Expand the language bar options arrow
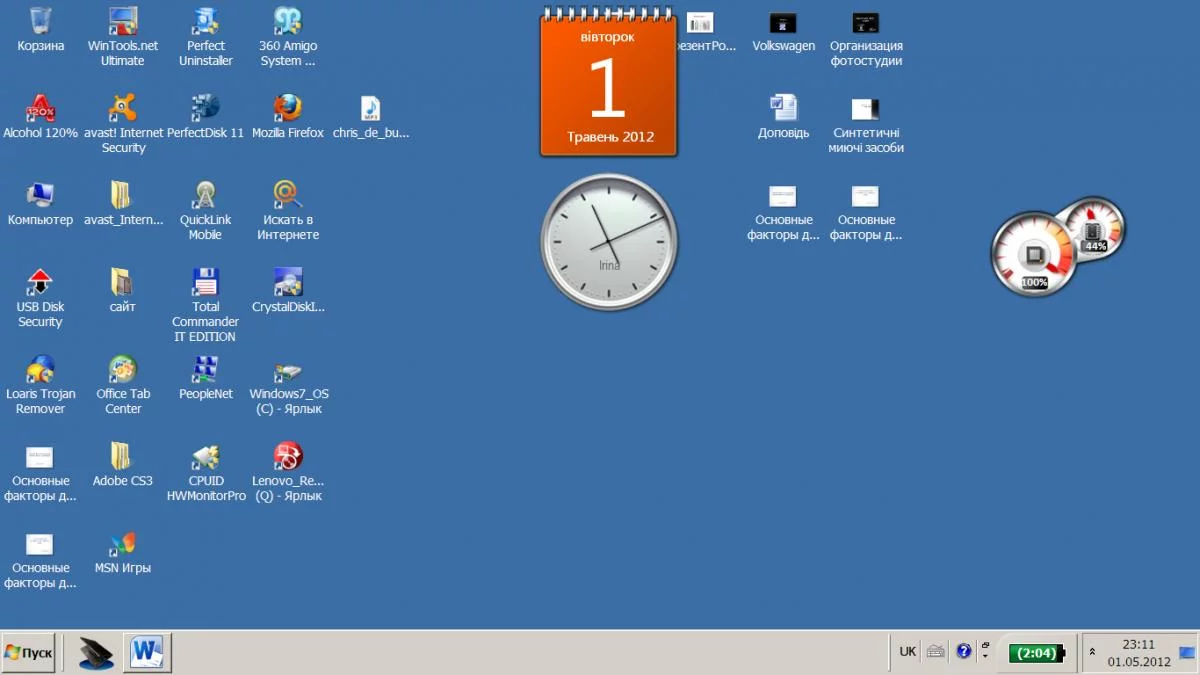Viewport: 1200px width, 675px height. 985,657
